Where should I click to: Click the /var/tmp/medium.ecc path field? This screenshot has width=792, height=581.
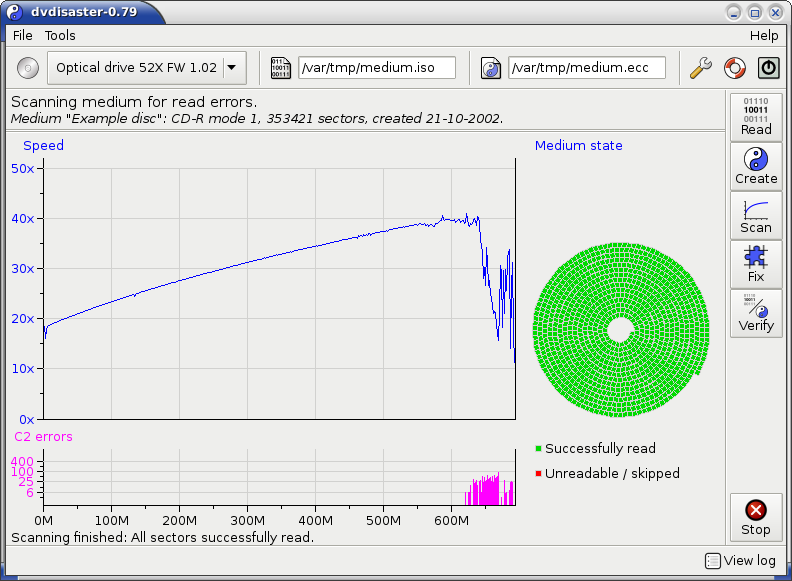pyautogui.click(x=587, y=68)
